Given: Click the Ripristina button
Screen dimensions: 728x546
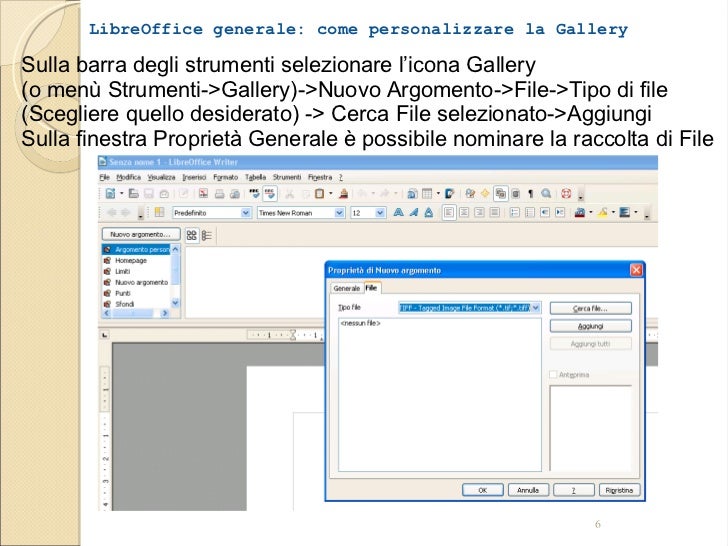Looking at the screenshot, I should click(619, 490).
